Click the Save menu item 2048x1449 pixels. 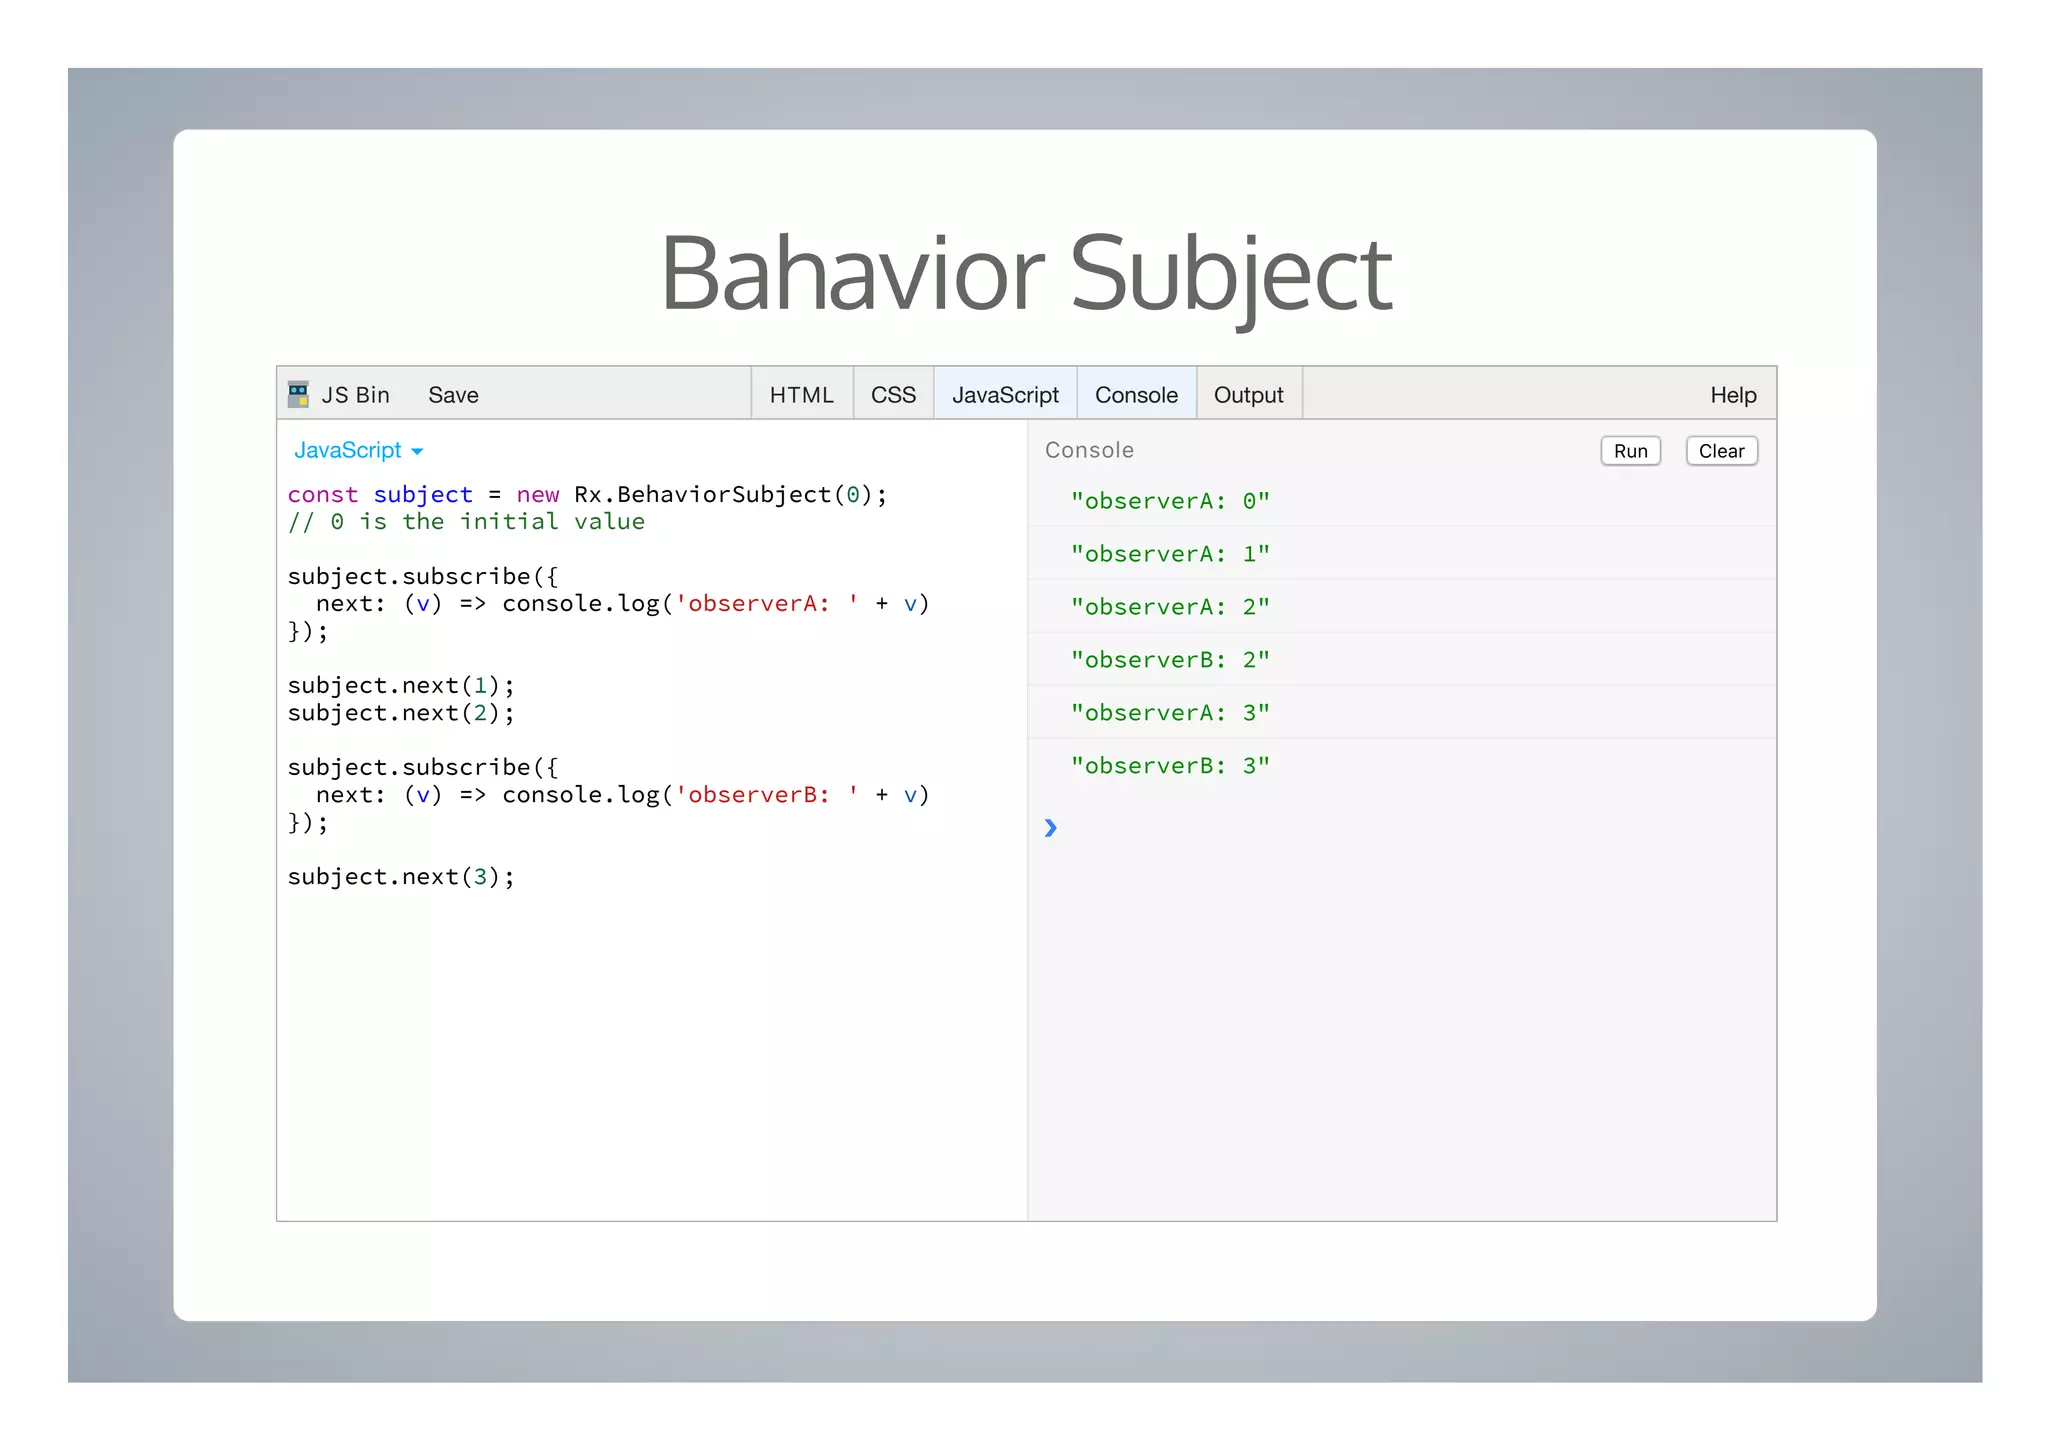[x=453, y=395]
